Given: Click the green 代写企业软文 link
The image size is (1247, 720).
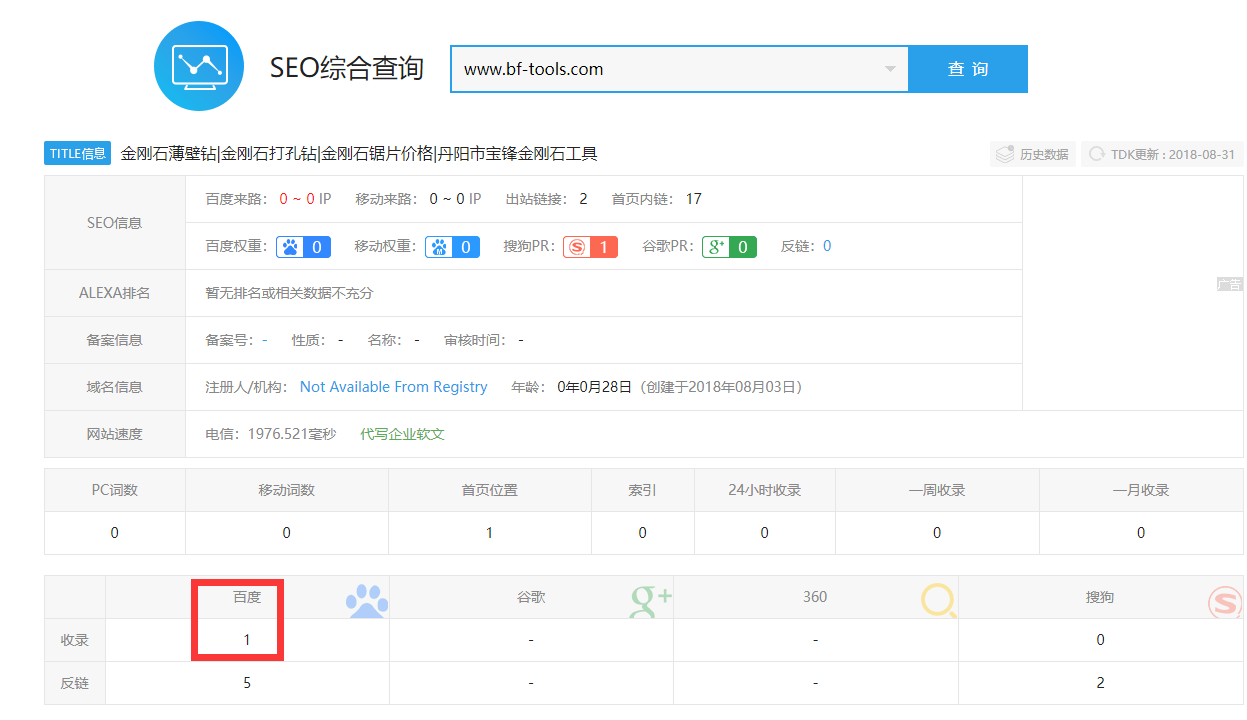Looking at the screenshot, I should pos(401,434).
